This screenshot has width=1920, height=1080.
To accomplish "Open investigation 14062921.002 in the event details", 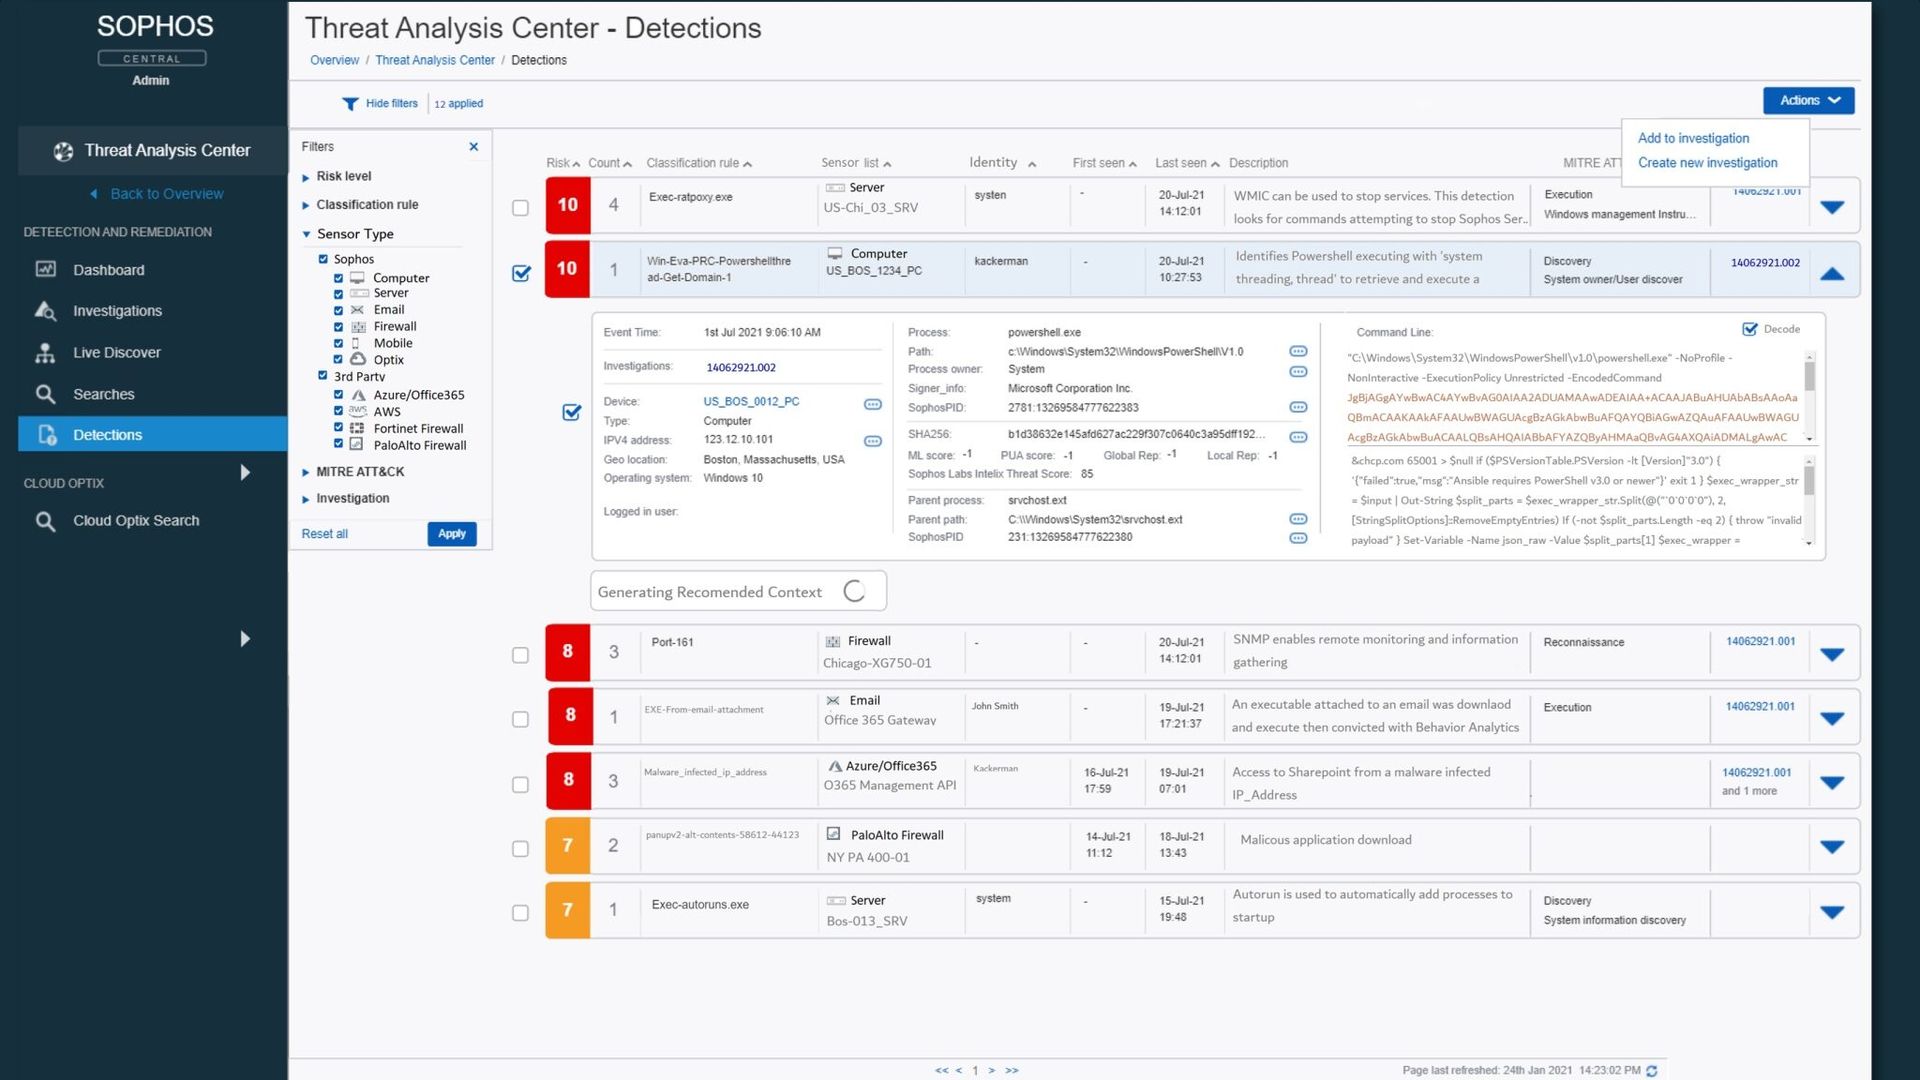I will coord(741,368).
